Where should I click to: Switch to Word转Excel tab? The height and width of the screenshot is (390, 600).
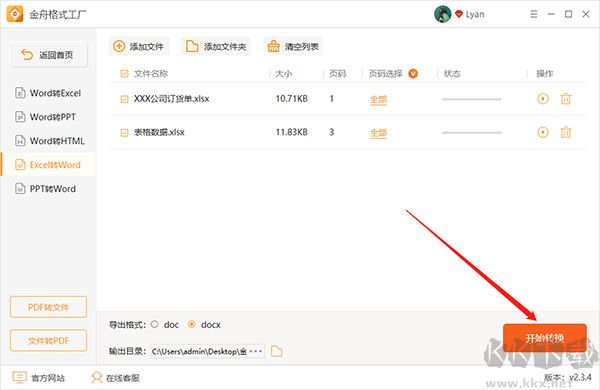tap(48, 93)
